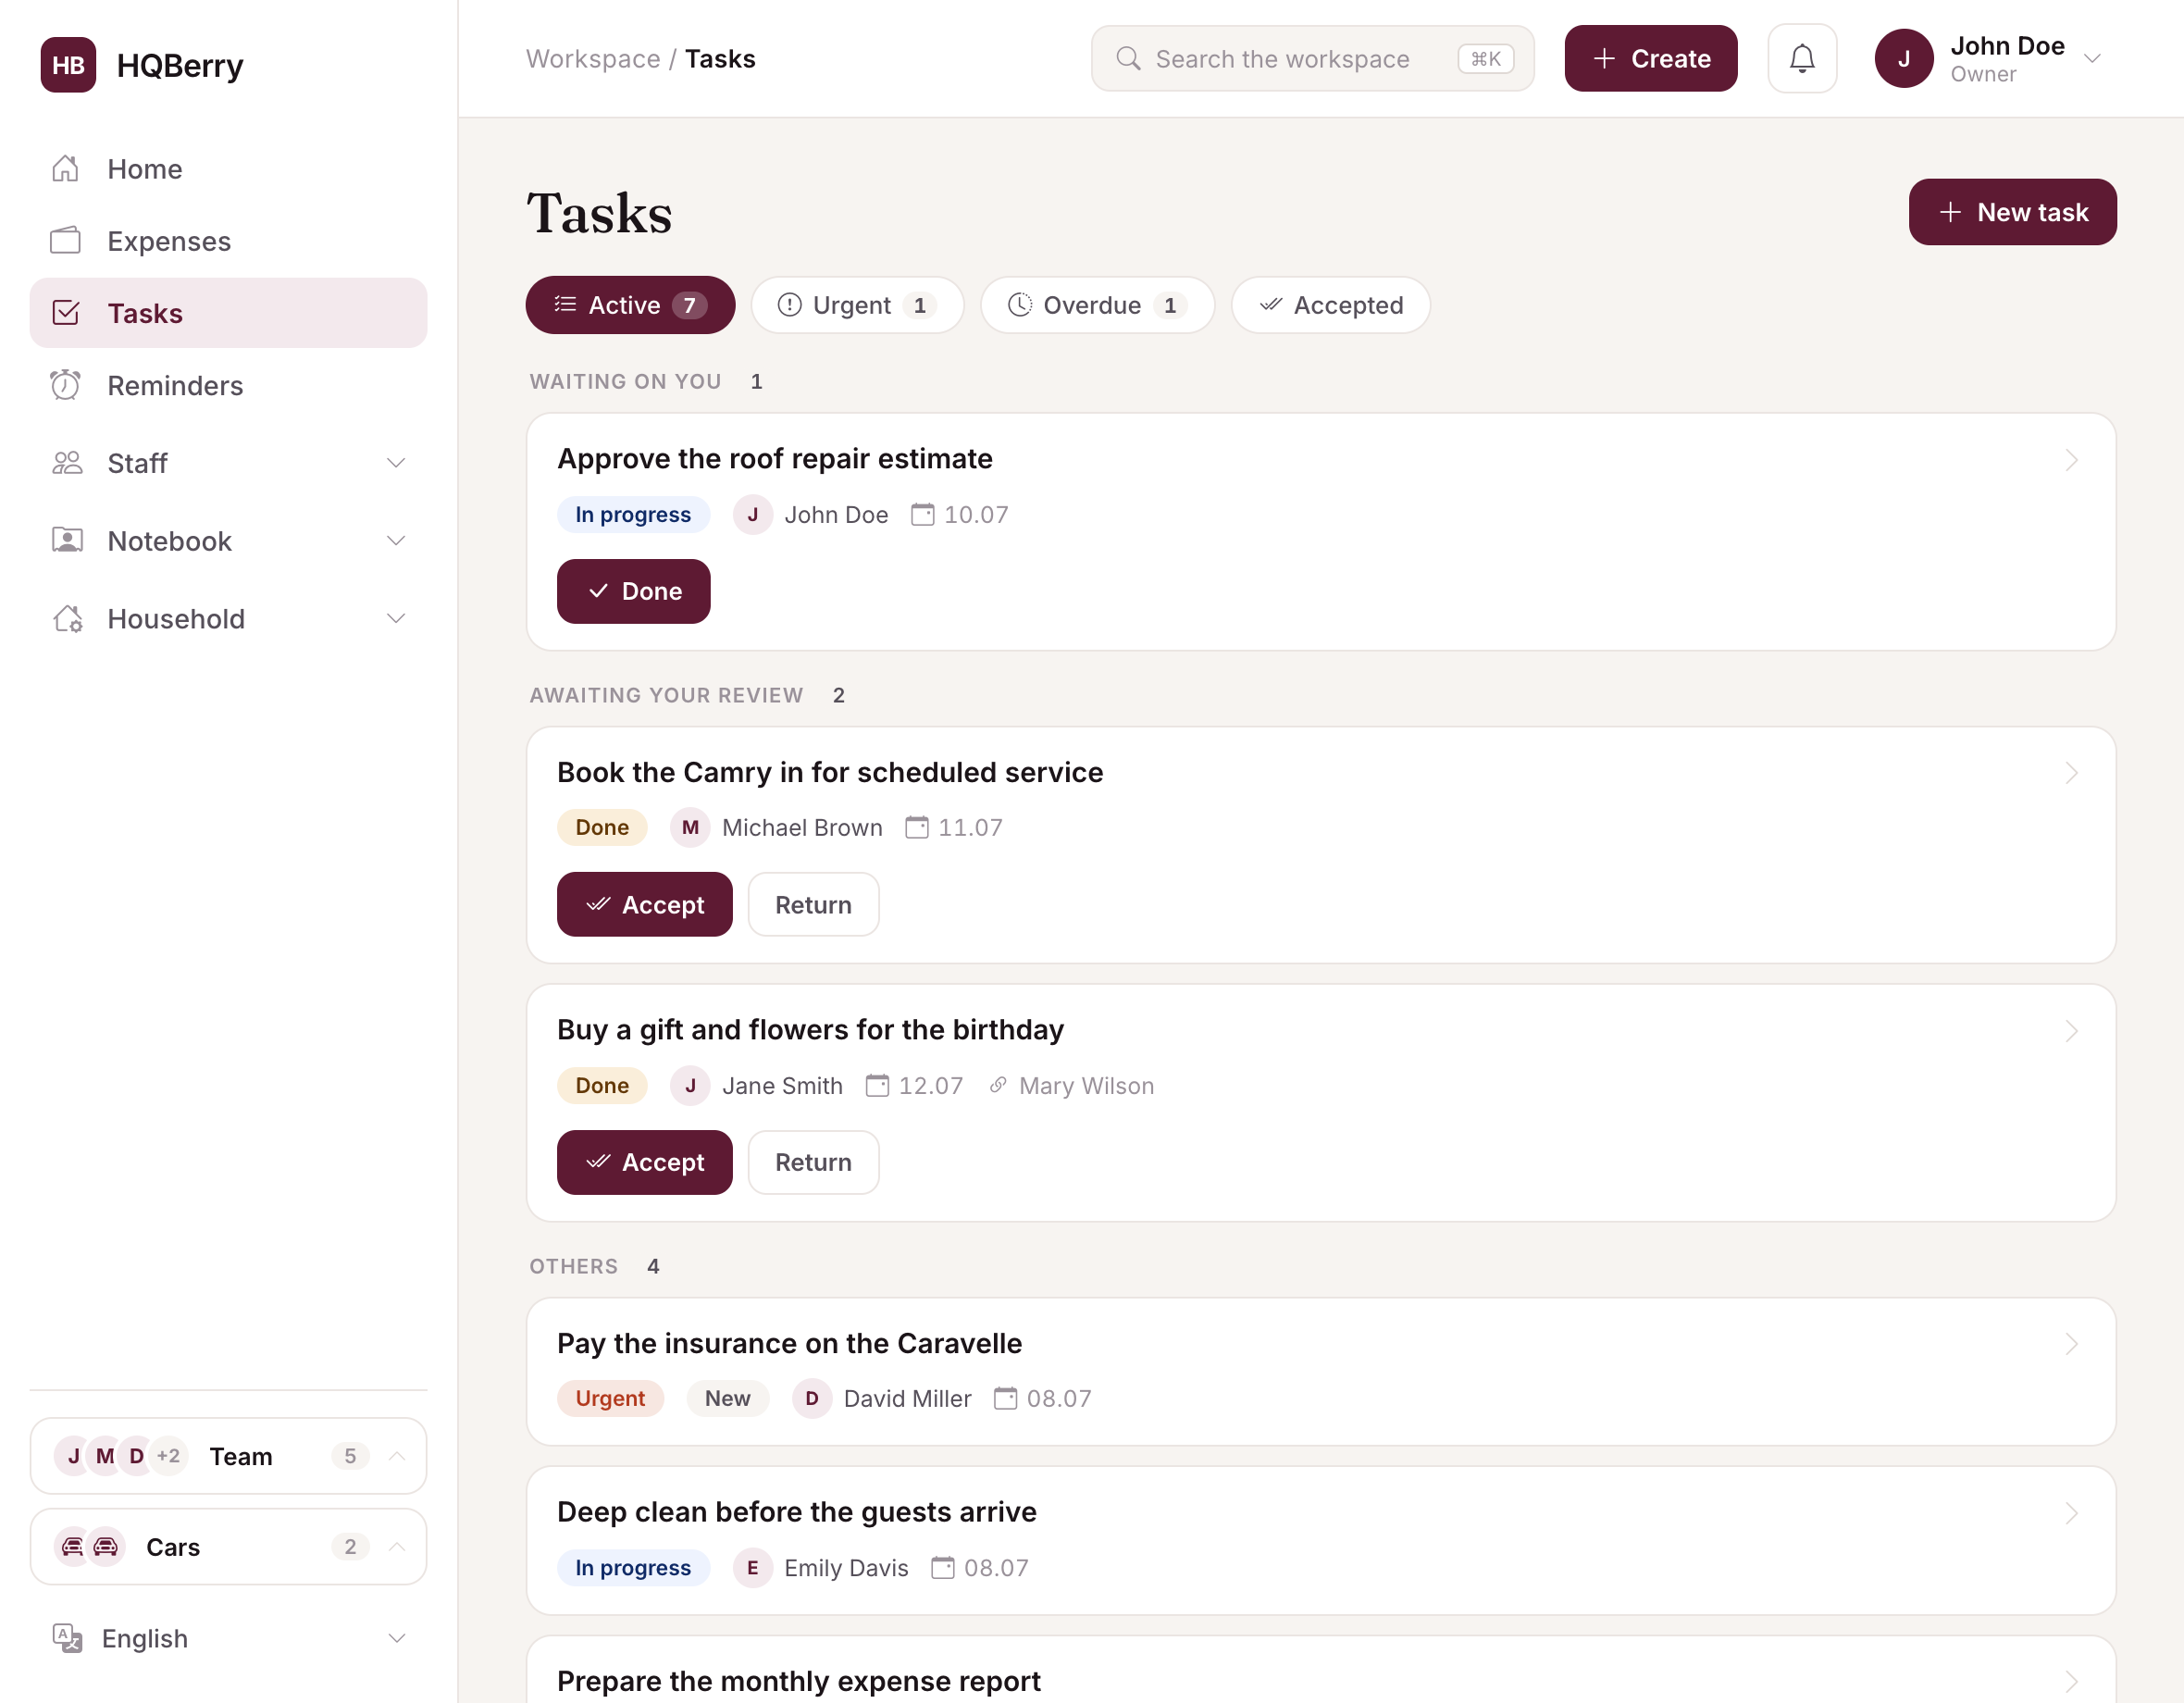Click the Notebook contact icon
This screenshot has height=1703, width=2184.
pyautogui.click(x=66, y=541)
